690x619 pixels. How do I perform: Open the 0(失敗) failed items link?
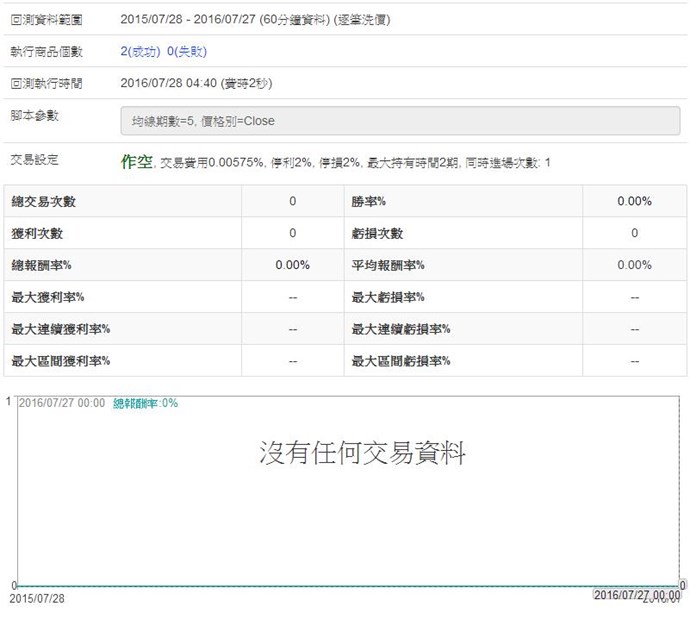tap(187, 51)
